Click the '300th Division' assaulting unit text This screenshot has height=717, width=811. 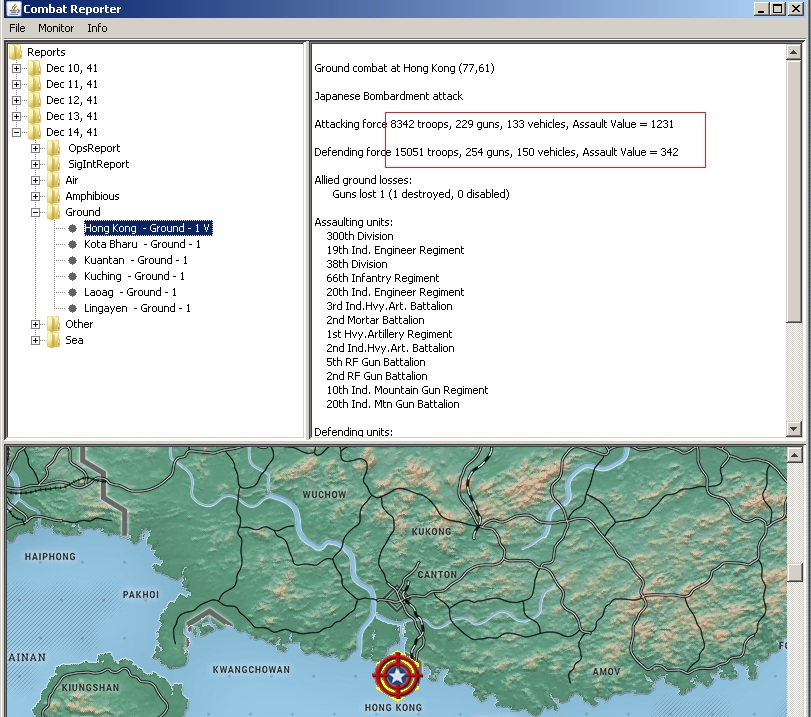pyautogui.click(x=359, y=236)
